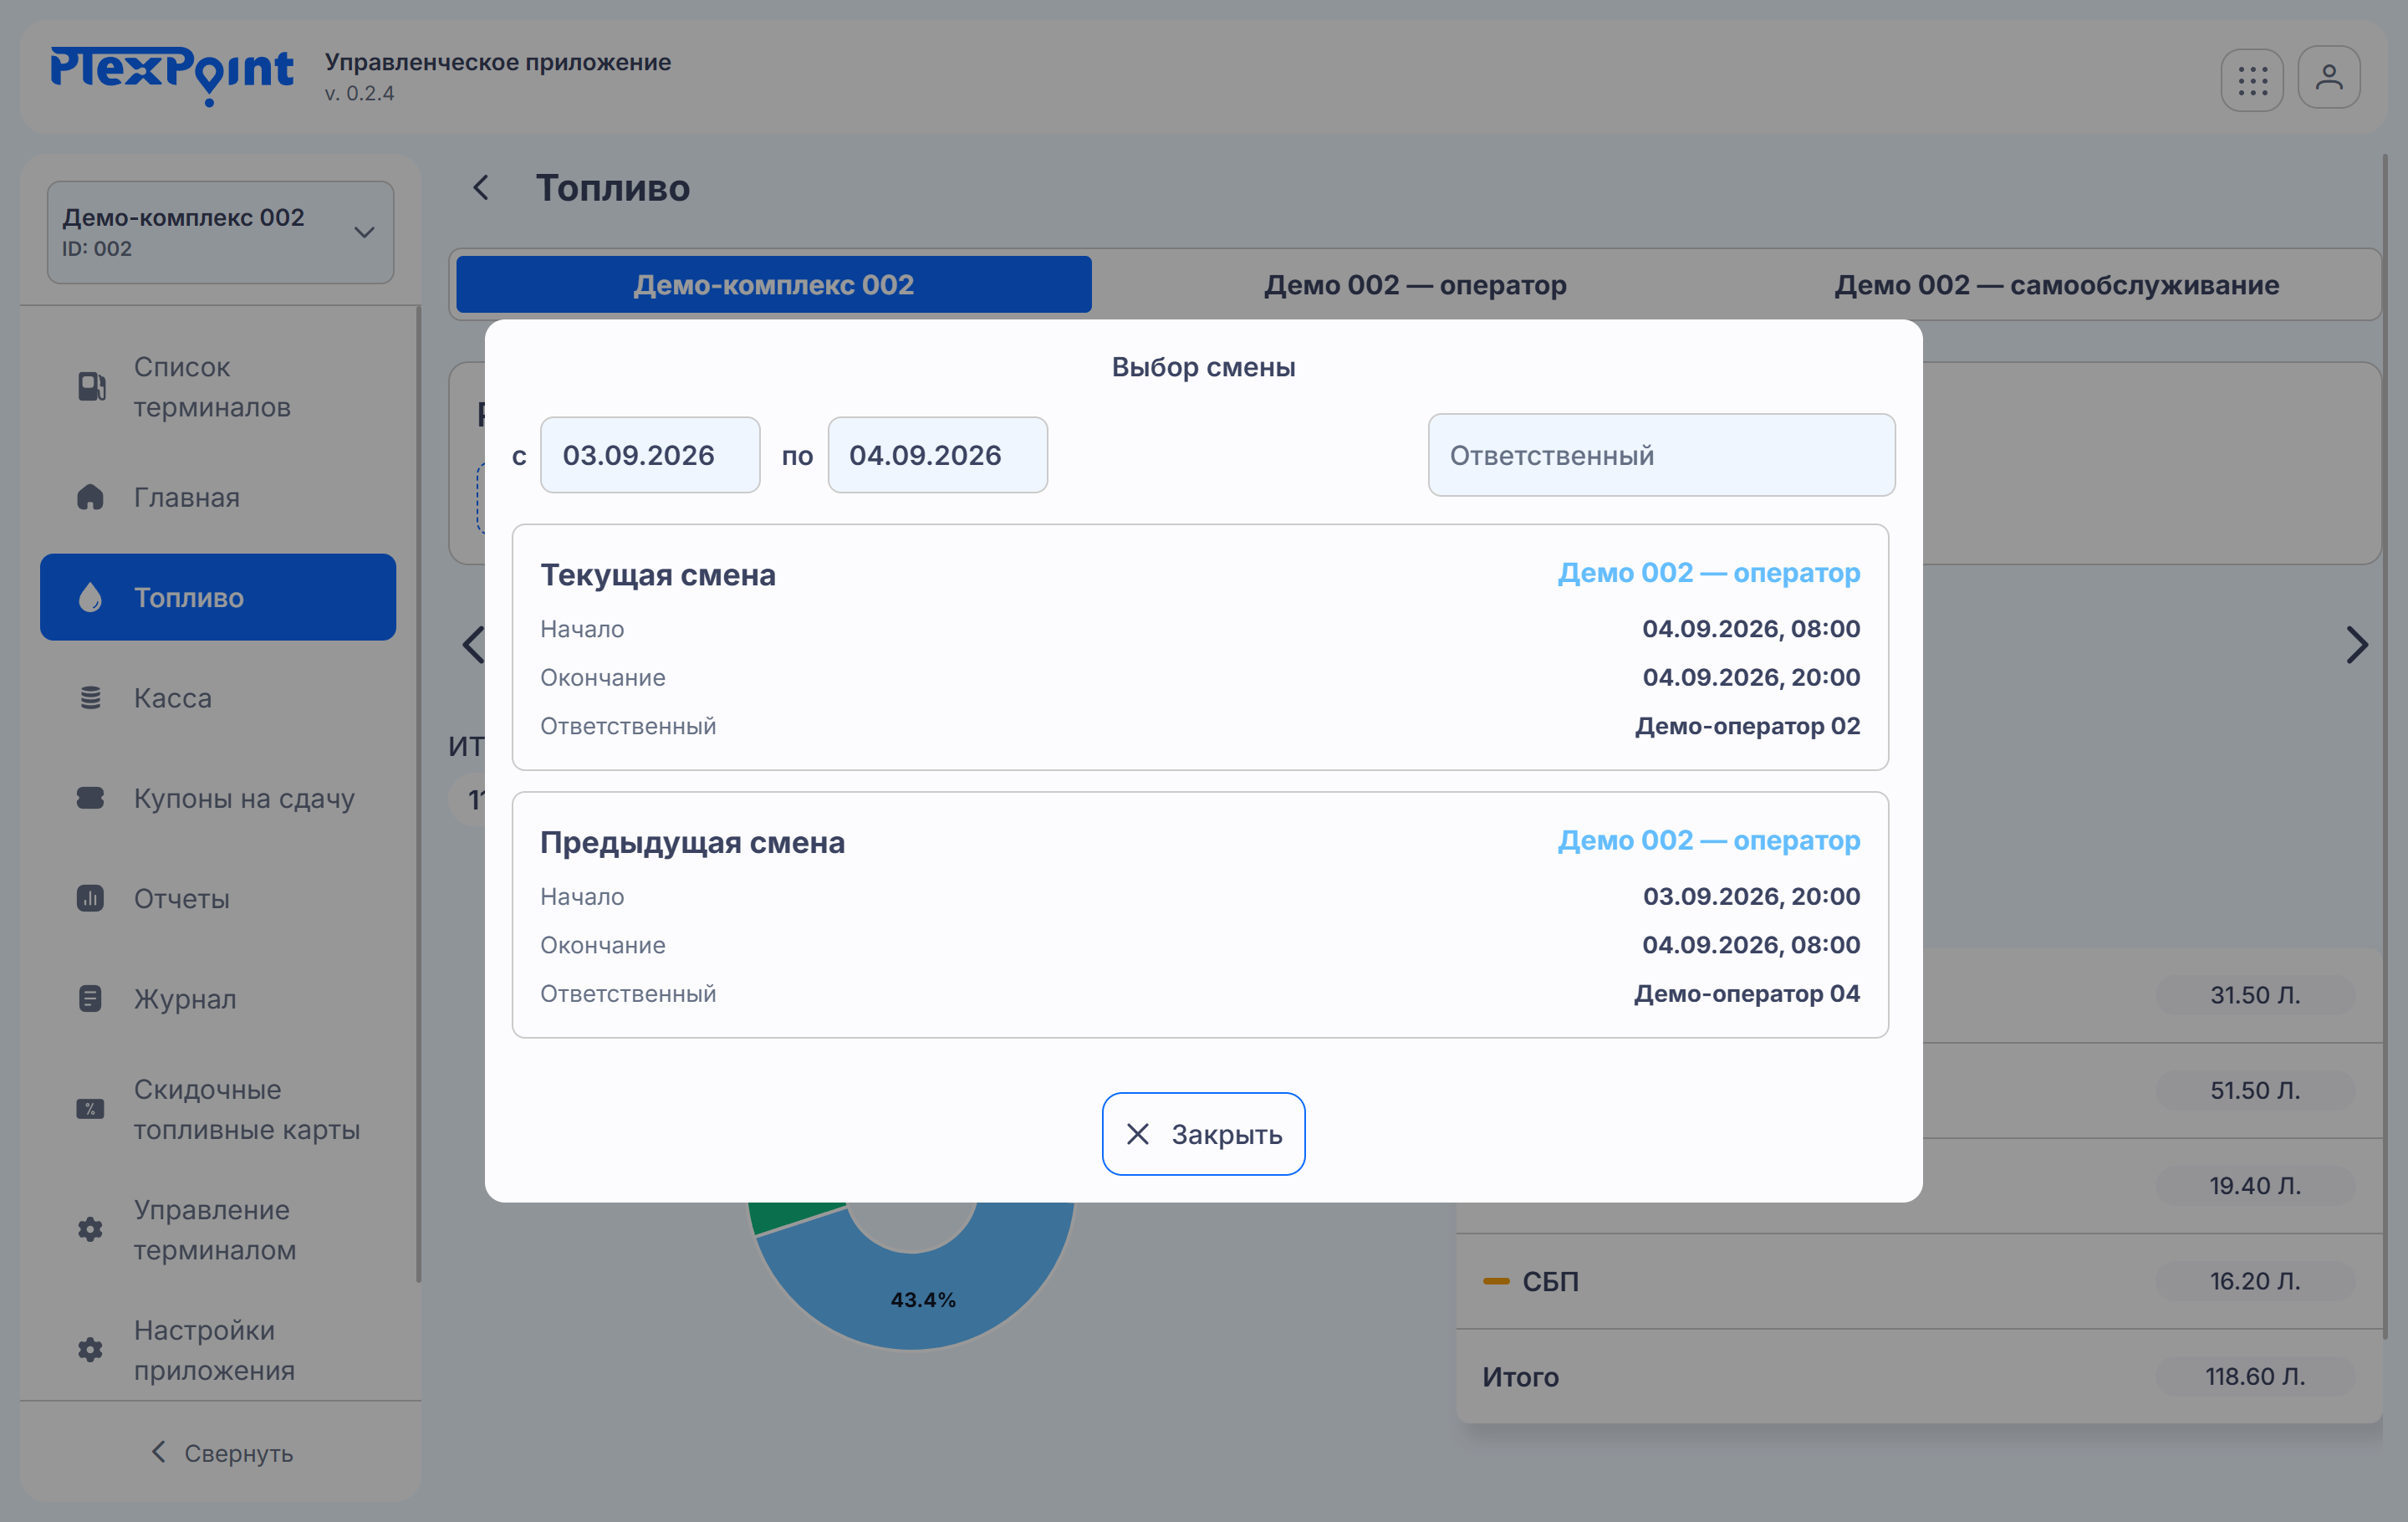The height and width of the screenshot is (1522, 2408).
Task: Click the version label v. 0.2.4
Action: coord(359,93)
